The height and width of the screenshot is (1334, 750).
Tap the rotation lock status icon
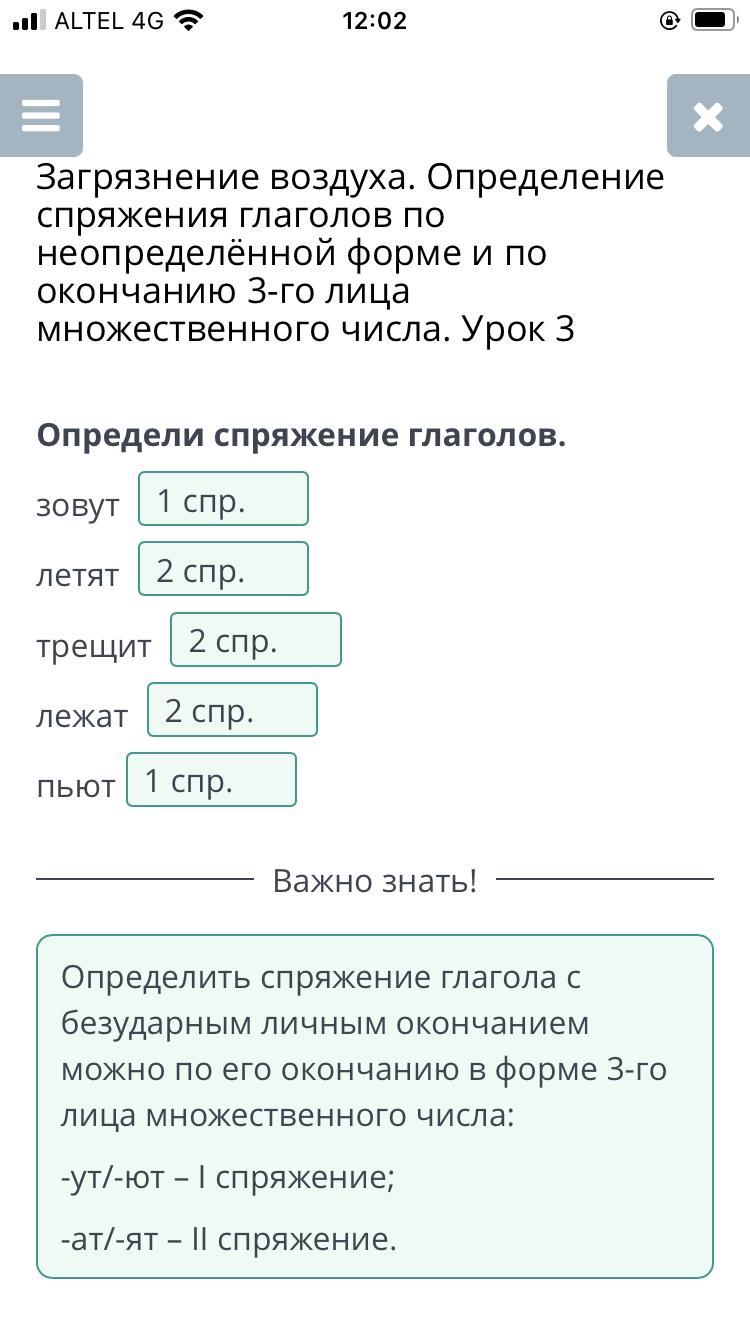click(x=670, y=20)
